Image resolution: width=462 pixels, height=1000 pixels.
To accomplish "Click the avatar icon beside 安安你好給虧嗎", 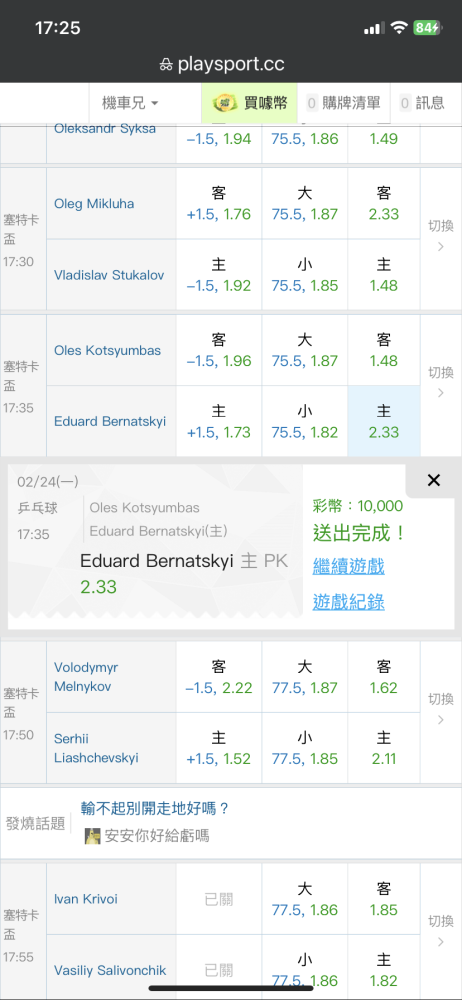I will pos(93,836).
